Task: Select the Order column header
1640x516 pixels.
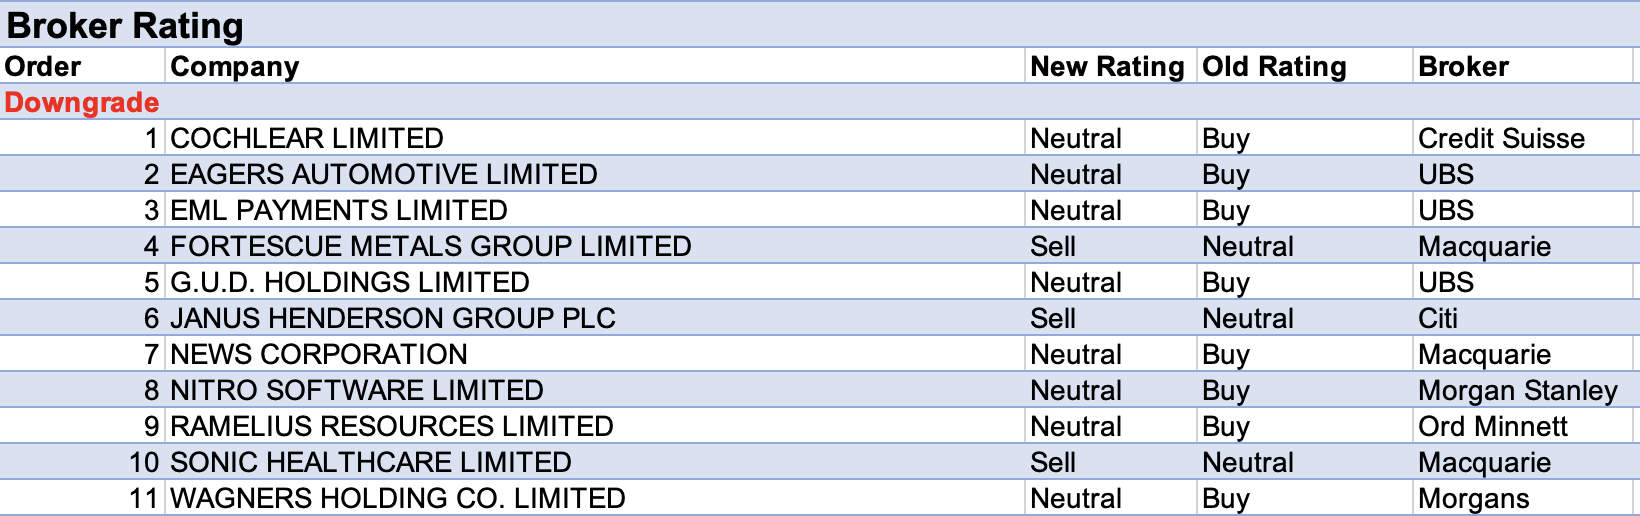Action: pos(43,67)
